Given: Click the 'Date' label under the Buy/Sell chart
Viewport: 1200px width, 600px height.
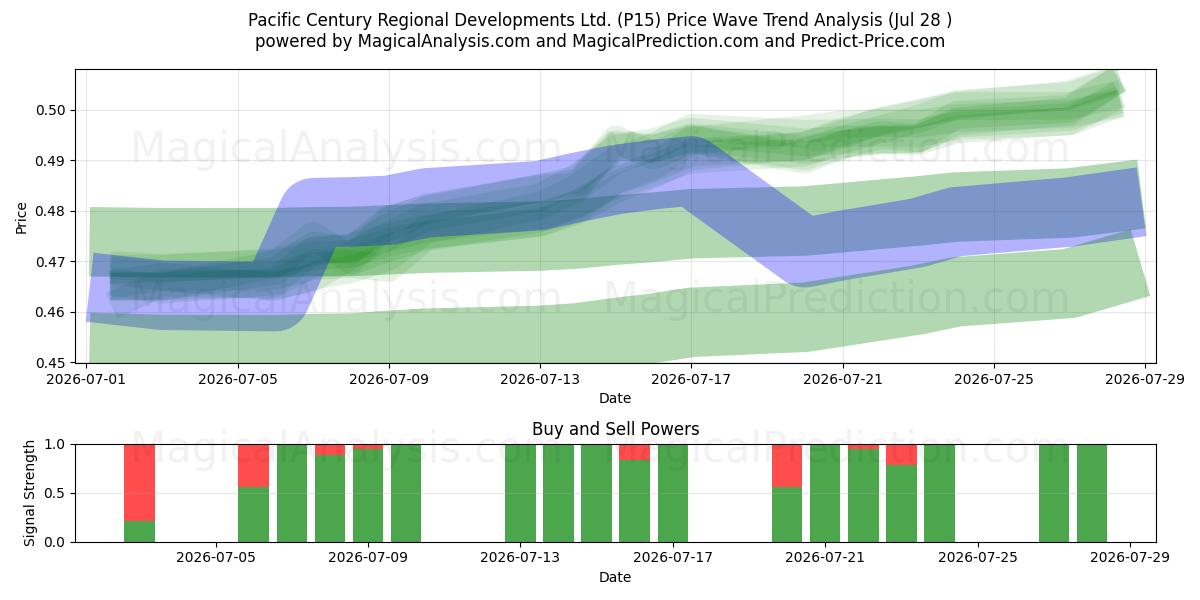Looking at the screenshot, I should [615, 577].
